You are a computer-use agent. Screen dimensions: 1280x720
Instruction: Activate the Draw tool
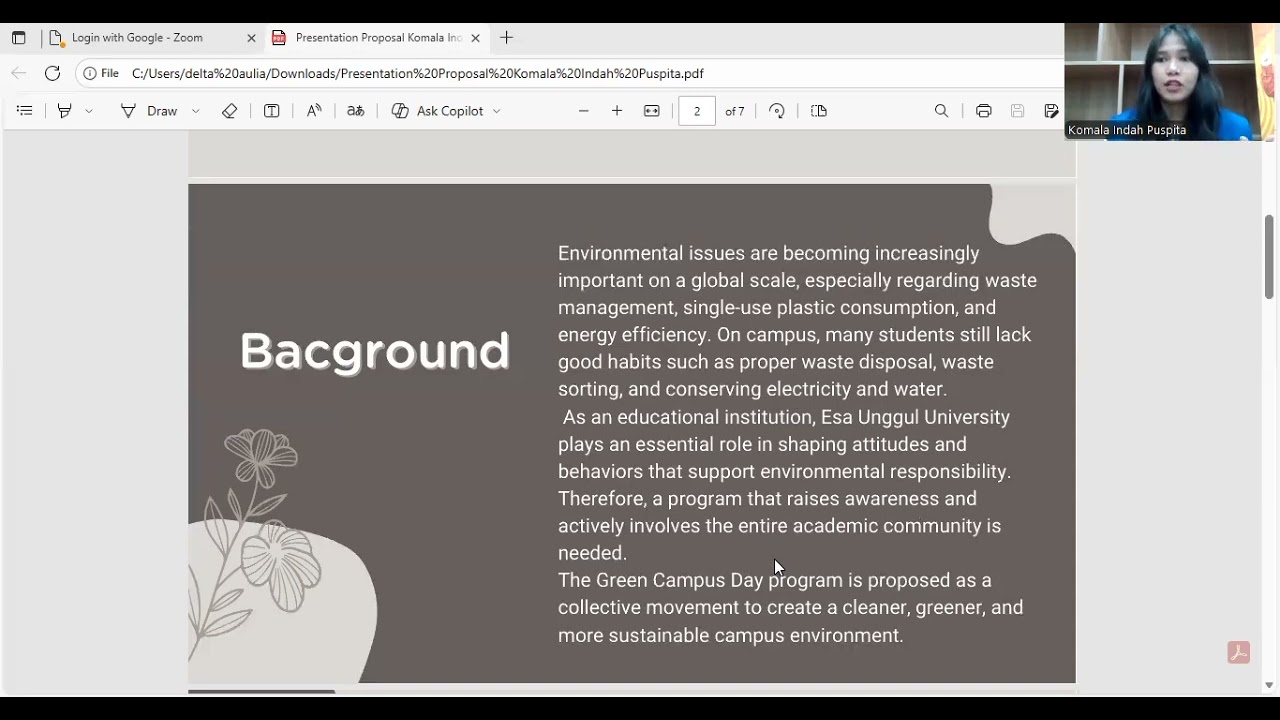[149, 111]
